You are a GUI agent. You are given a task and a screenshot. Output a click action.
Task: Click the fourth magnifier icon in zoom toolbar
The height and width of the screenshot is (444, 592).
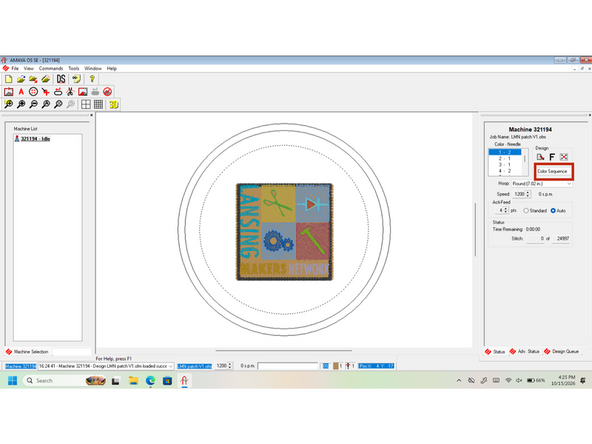click(46, 104)
